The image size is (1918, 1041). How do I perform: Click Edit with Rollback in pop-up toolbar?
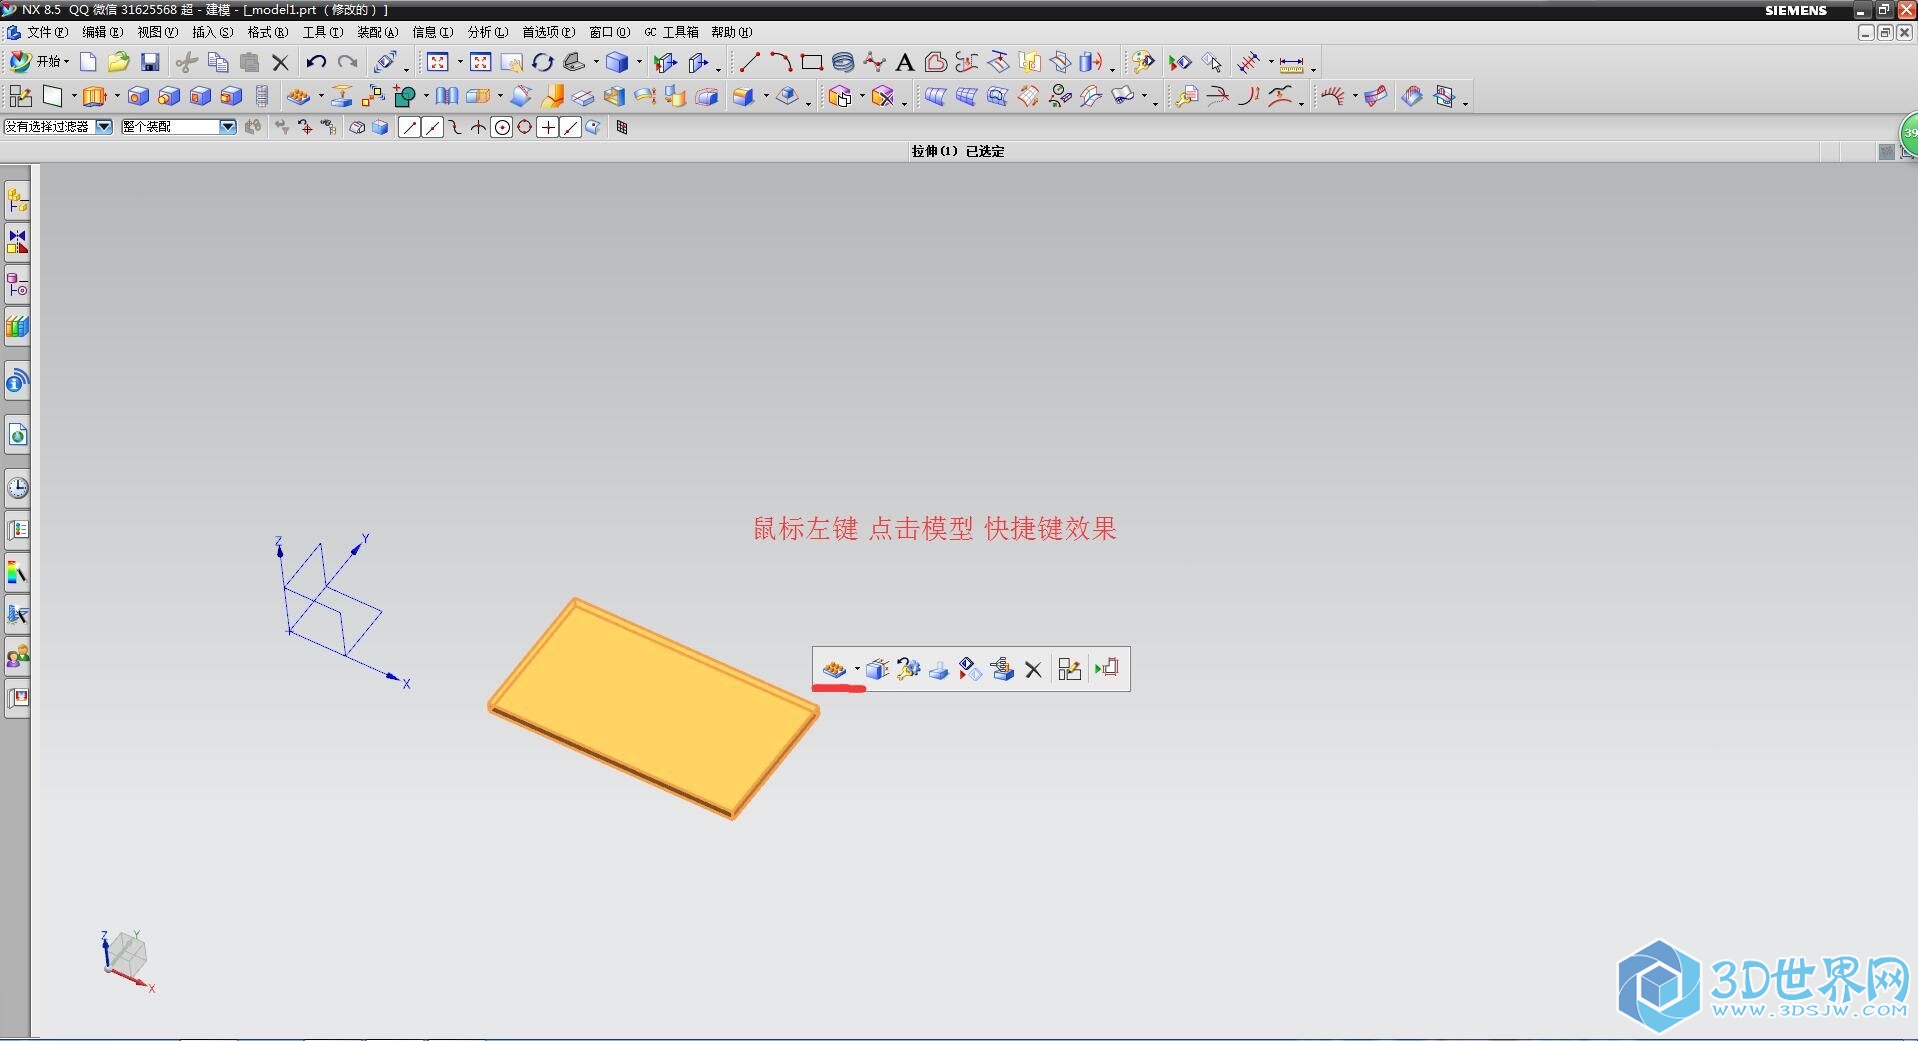908,669
